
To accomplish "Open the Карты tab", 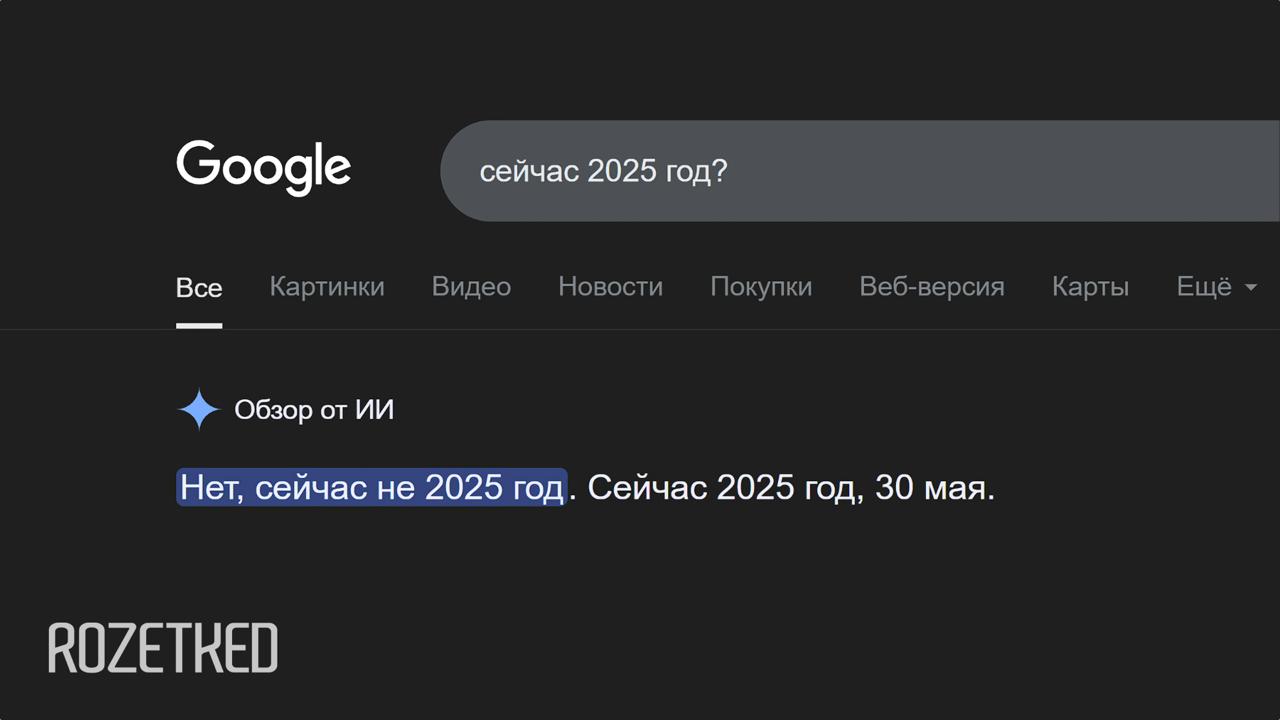I will click(1090, 287).
